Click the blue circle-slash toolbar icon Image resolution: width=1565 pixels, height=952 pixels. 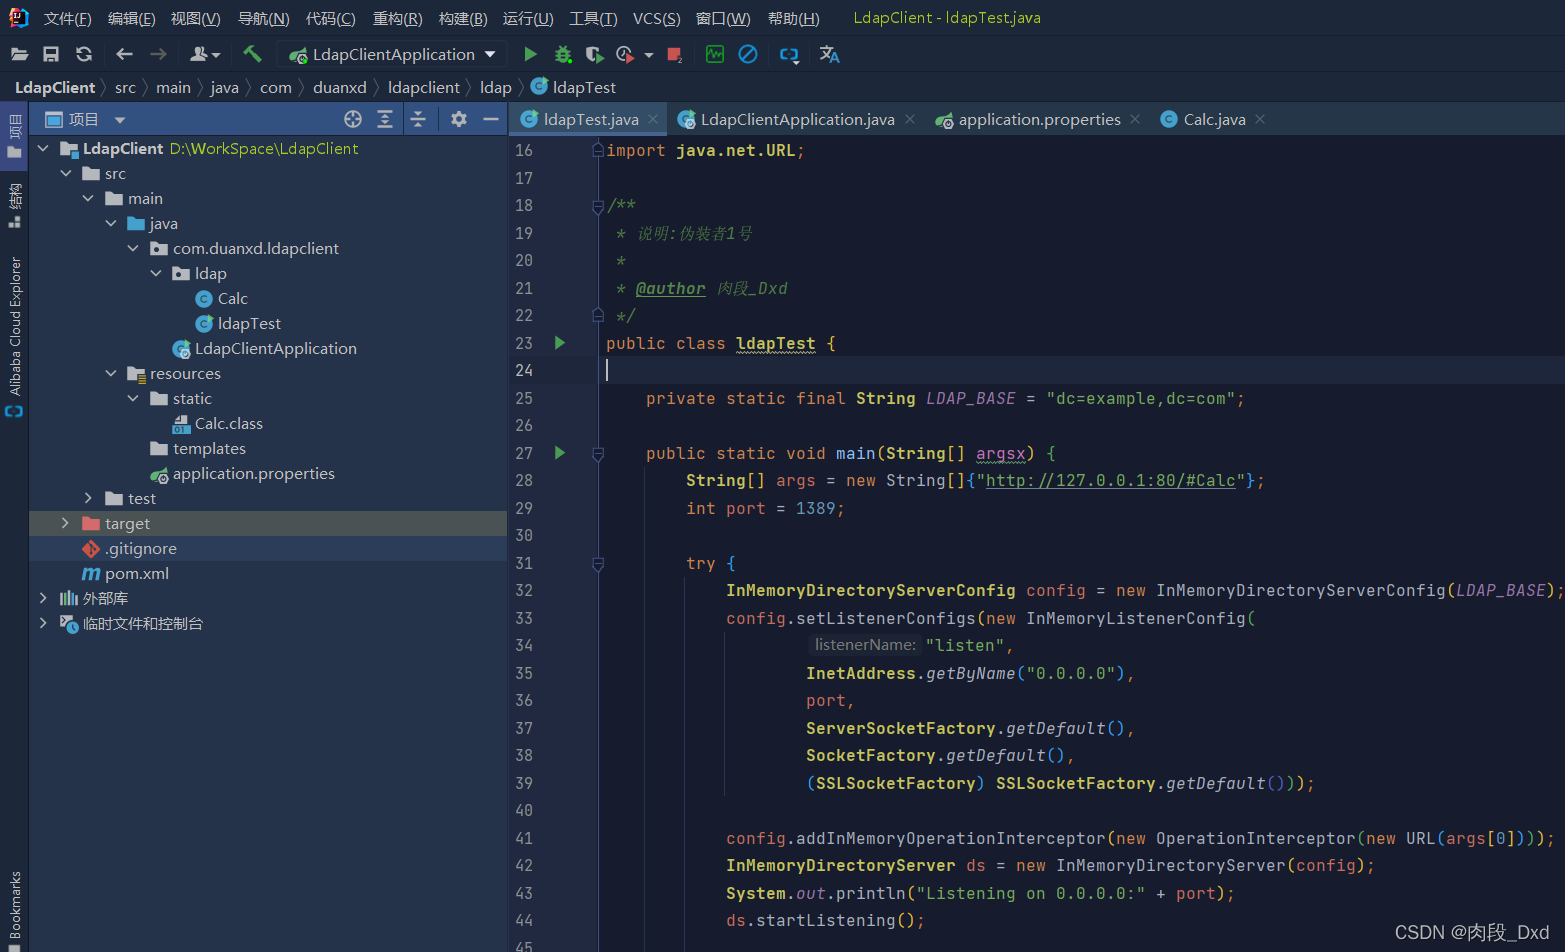coord(748,54)
